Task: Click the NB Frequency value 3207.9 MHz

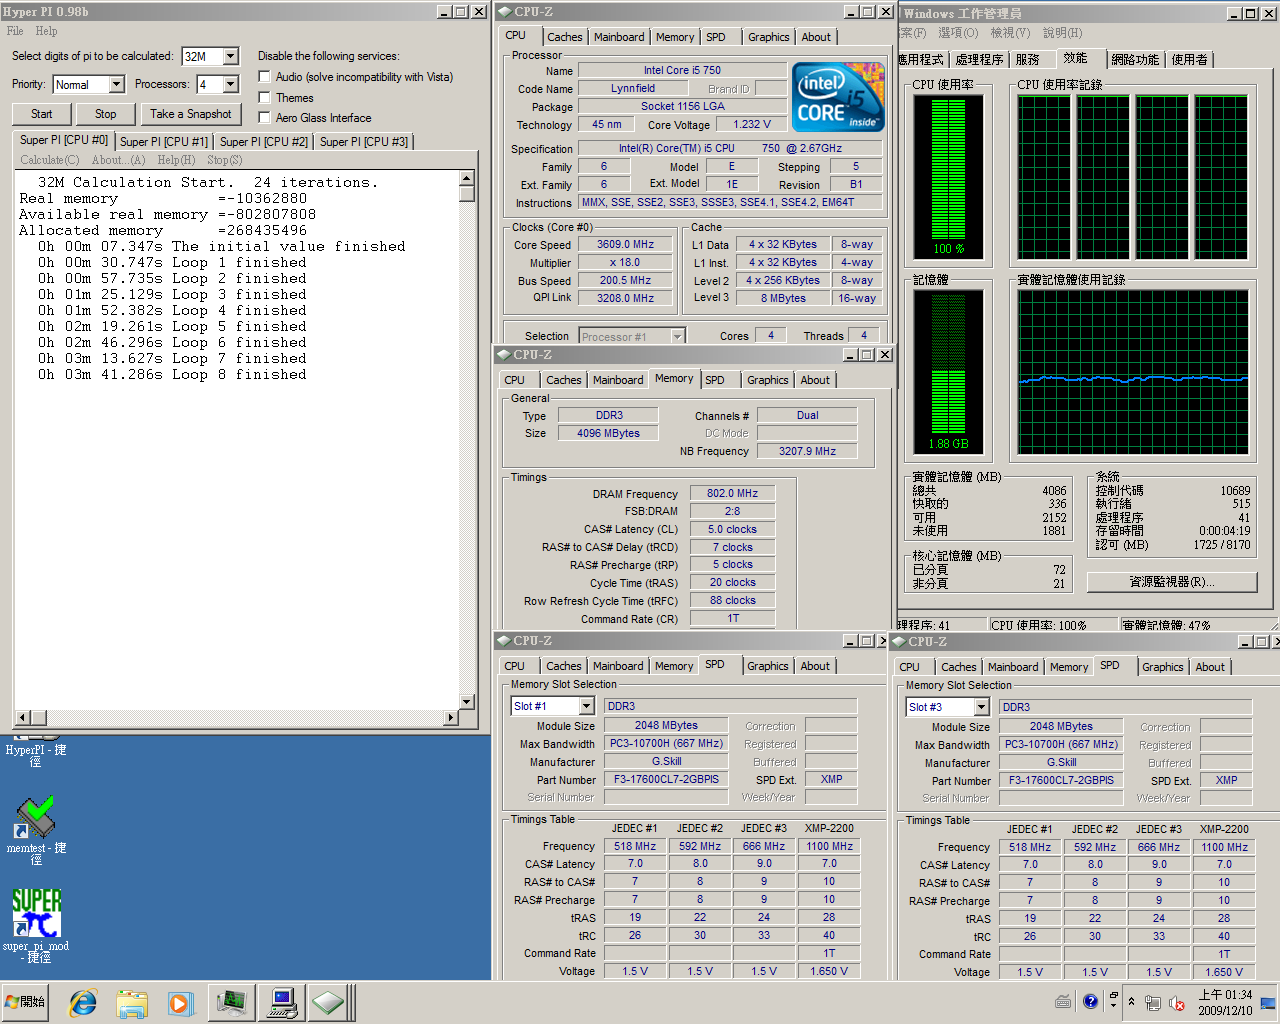Action: (807, 451)
